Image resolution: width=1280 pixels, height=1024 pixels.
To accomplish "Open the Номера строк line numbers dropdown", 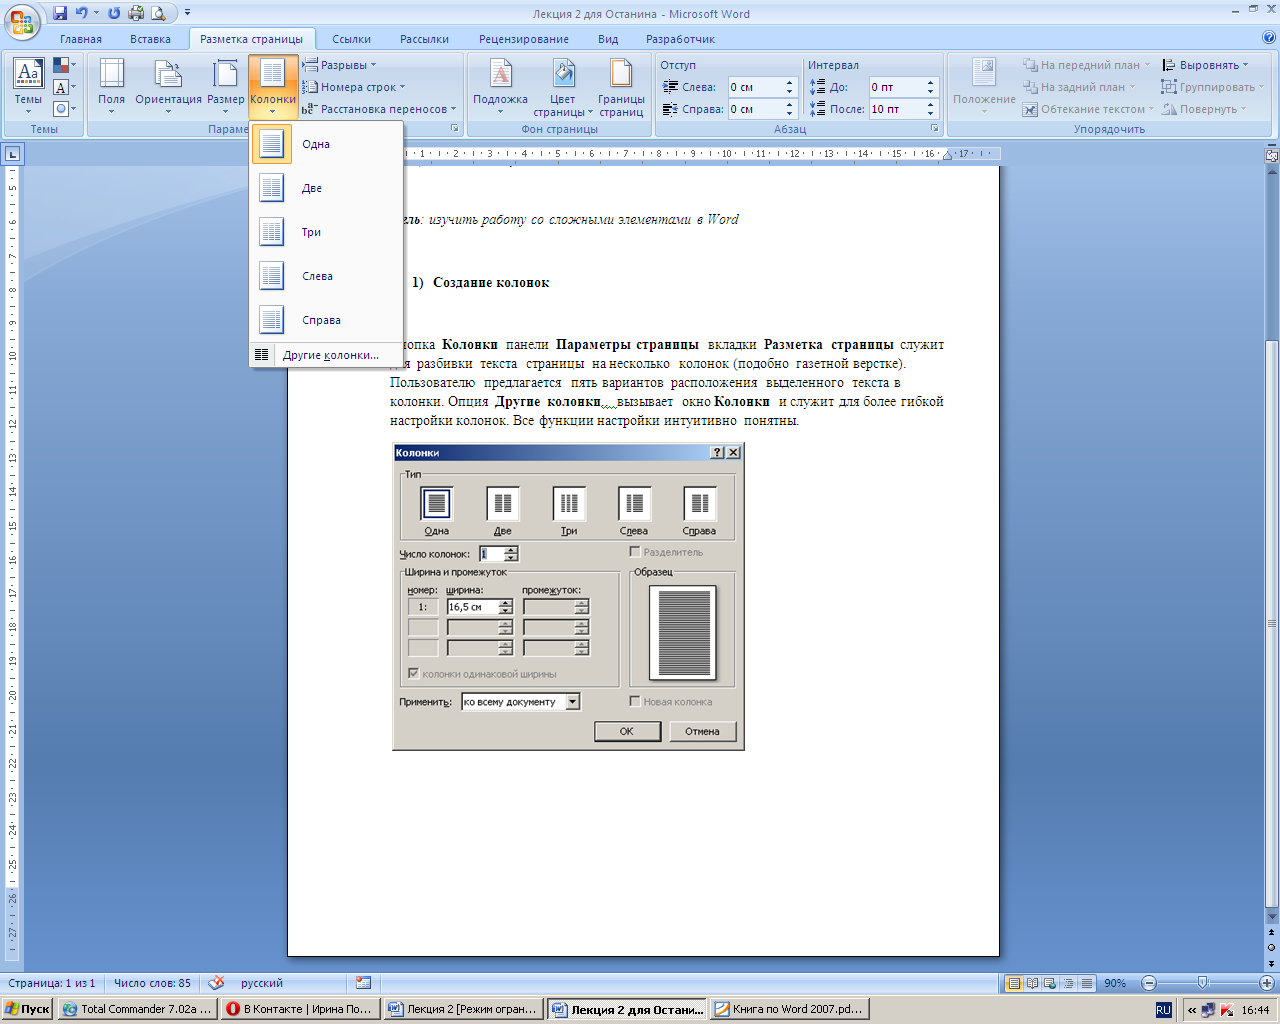I will (354, 87).
